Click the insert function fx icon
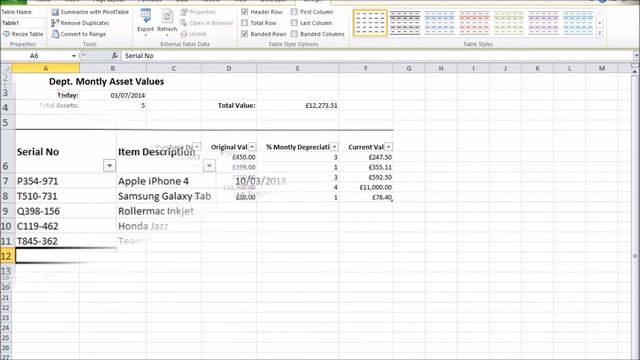Image resolution: width=640 pixels, height=360 pixels. coord(115,56)
